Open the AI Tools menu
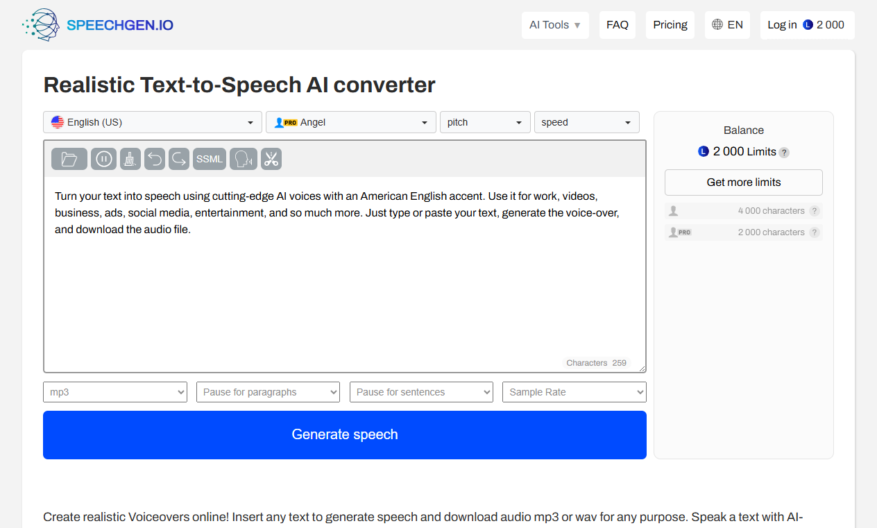The width and height of the screenshot is (877, 528). (555, 25)
